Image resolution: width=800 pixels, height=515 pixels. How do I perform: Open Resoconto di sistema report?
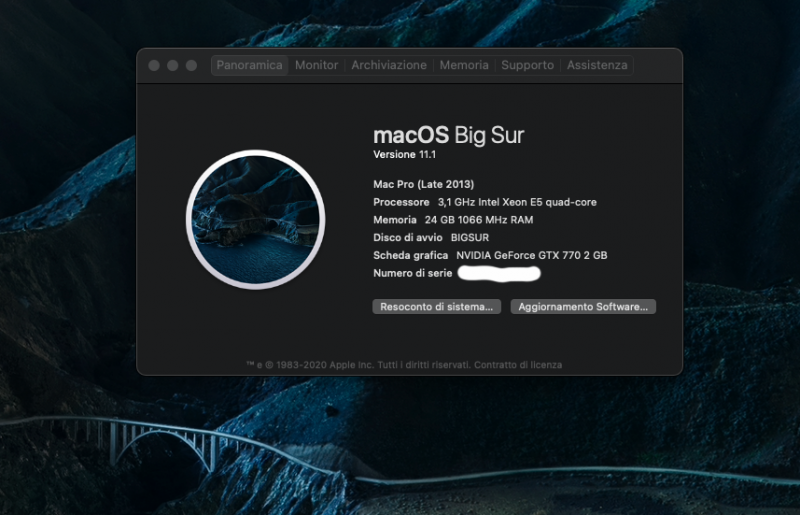(x=436, y=307)
